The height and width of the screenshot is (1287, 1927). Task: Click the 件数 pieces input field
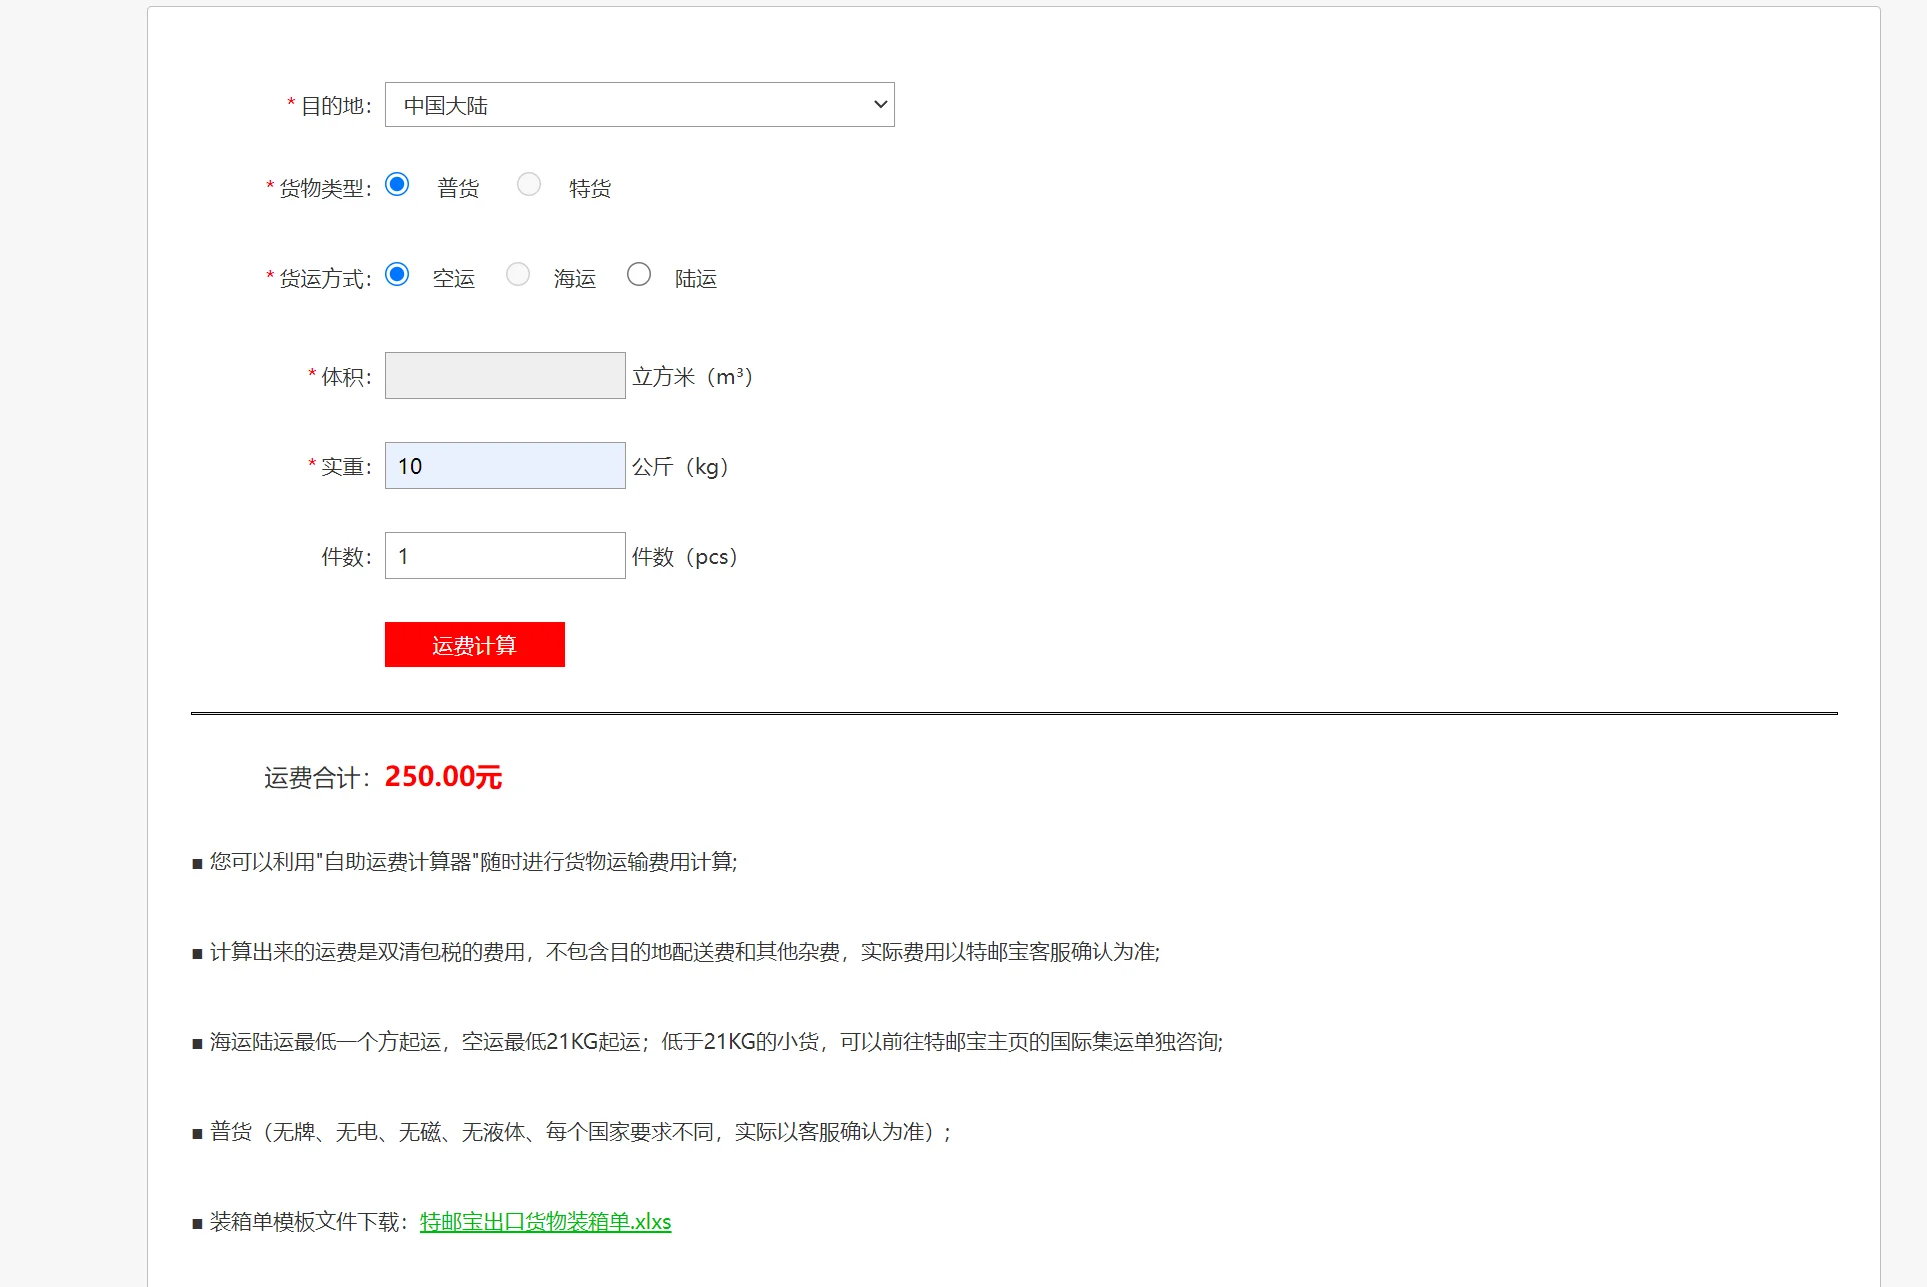tap(505, 556)
